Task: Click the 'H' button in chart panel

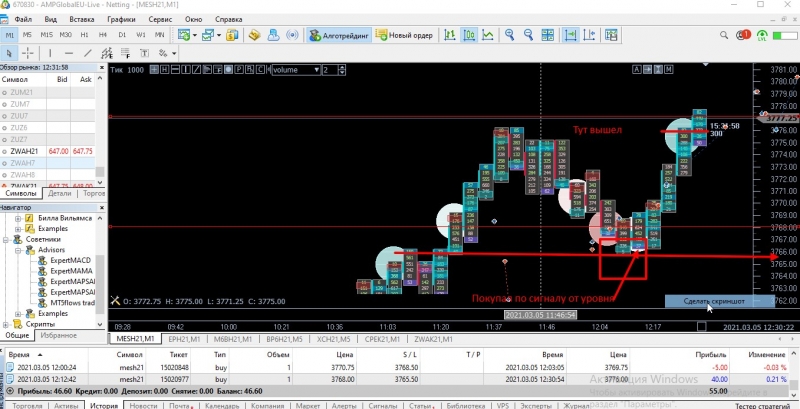Action: (164, 70)
